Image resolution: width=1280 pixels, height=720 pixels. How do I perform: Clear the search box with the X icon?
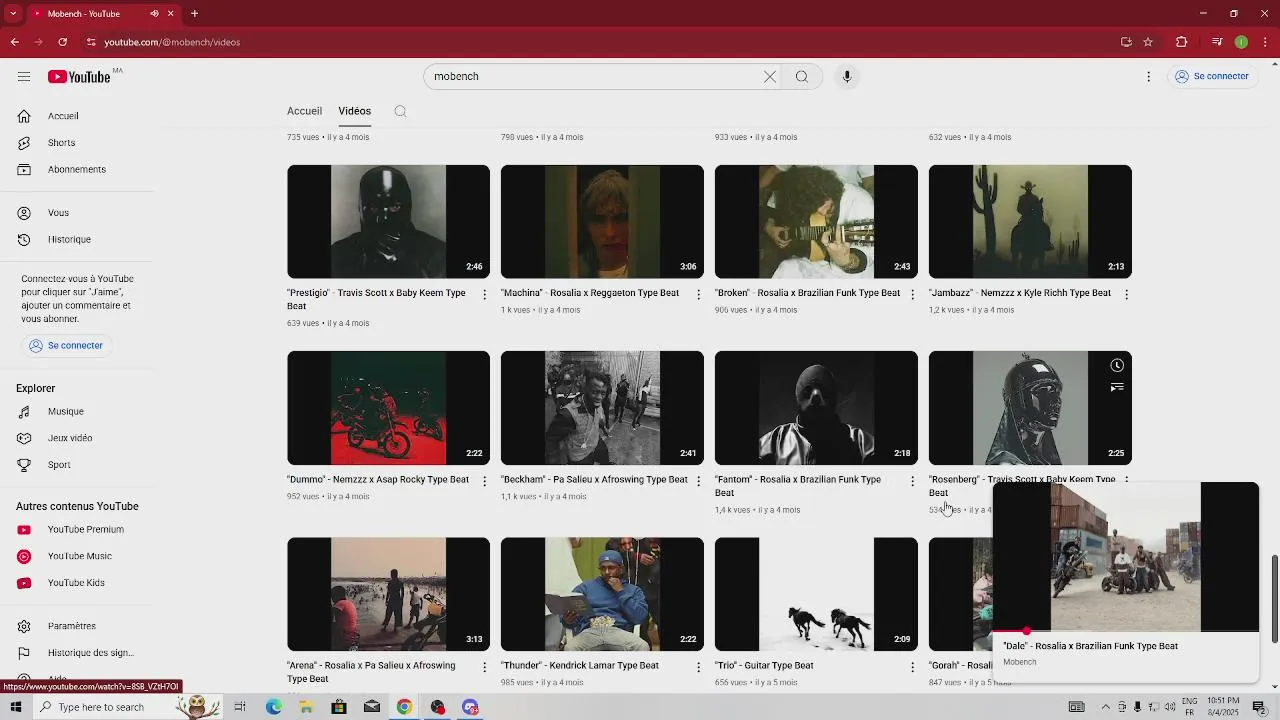click(770, 76)
